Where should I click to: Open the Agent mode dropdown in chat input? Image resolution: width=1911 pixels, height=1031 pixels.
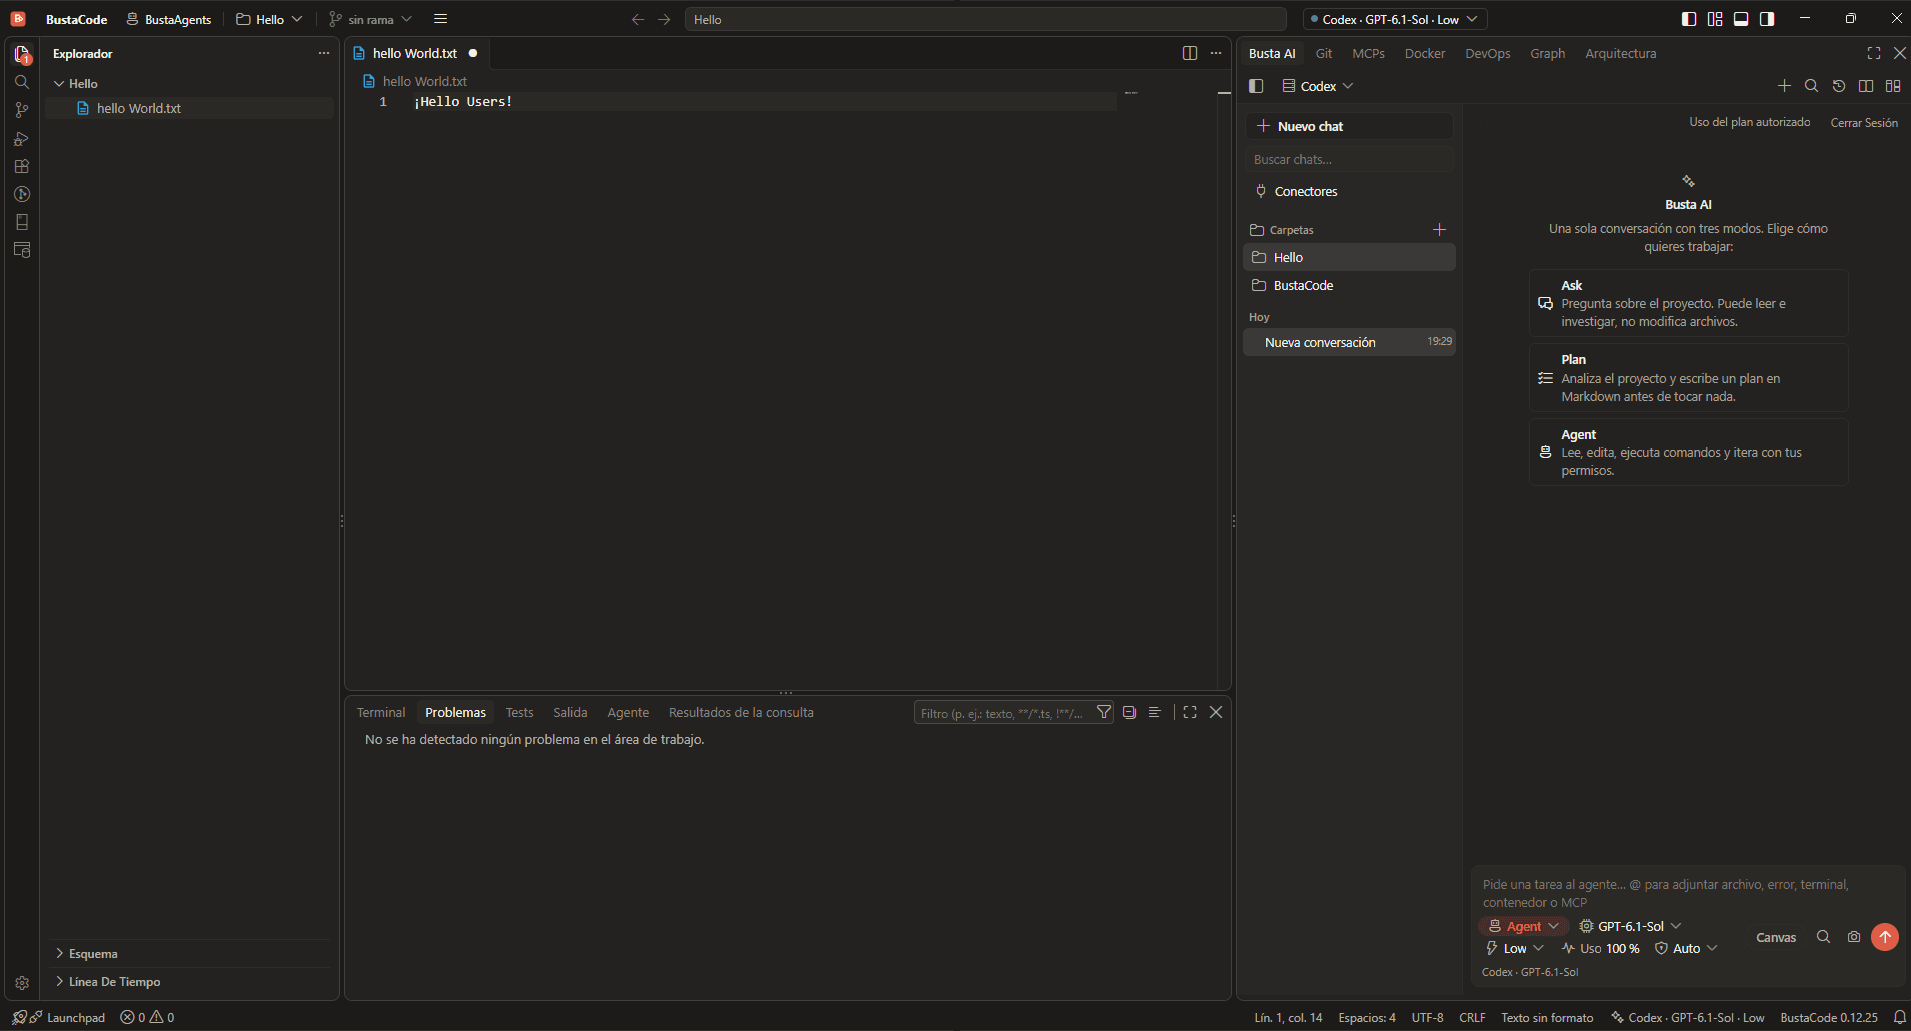[1523, 926]
